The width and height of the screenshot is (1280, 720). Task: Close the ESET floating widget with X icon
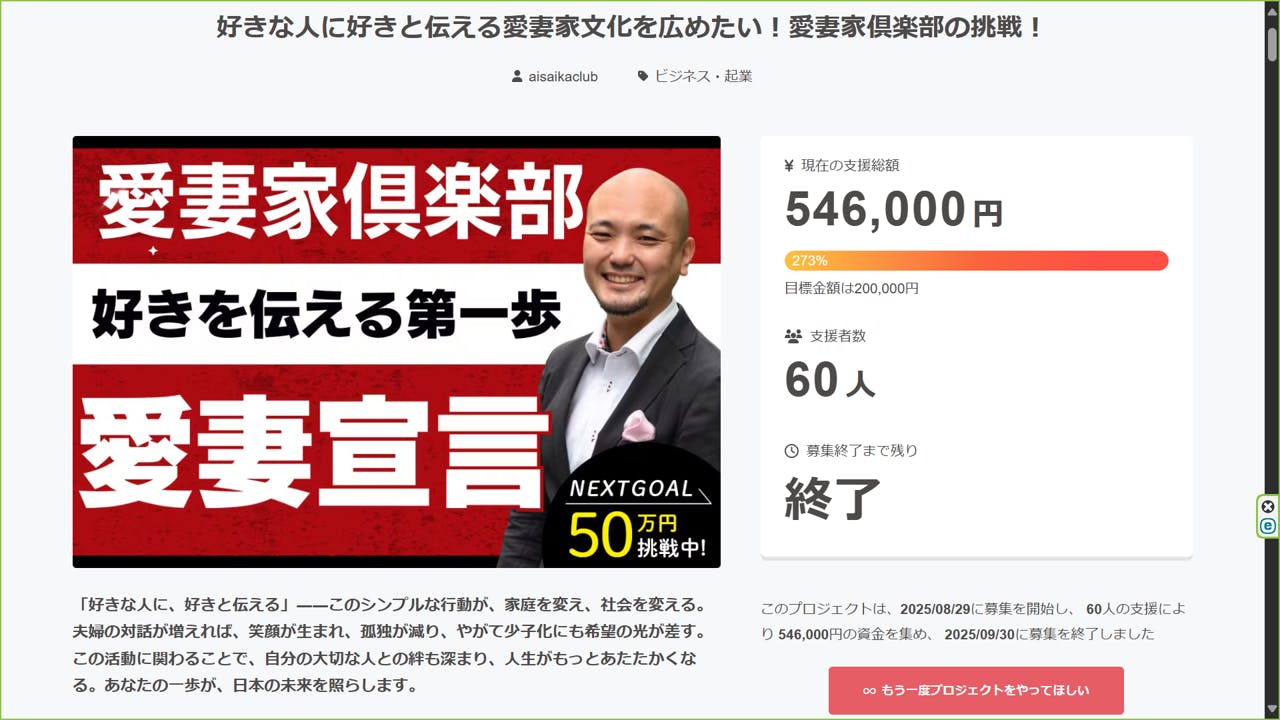tap(1268, 506)
